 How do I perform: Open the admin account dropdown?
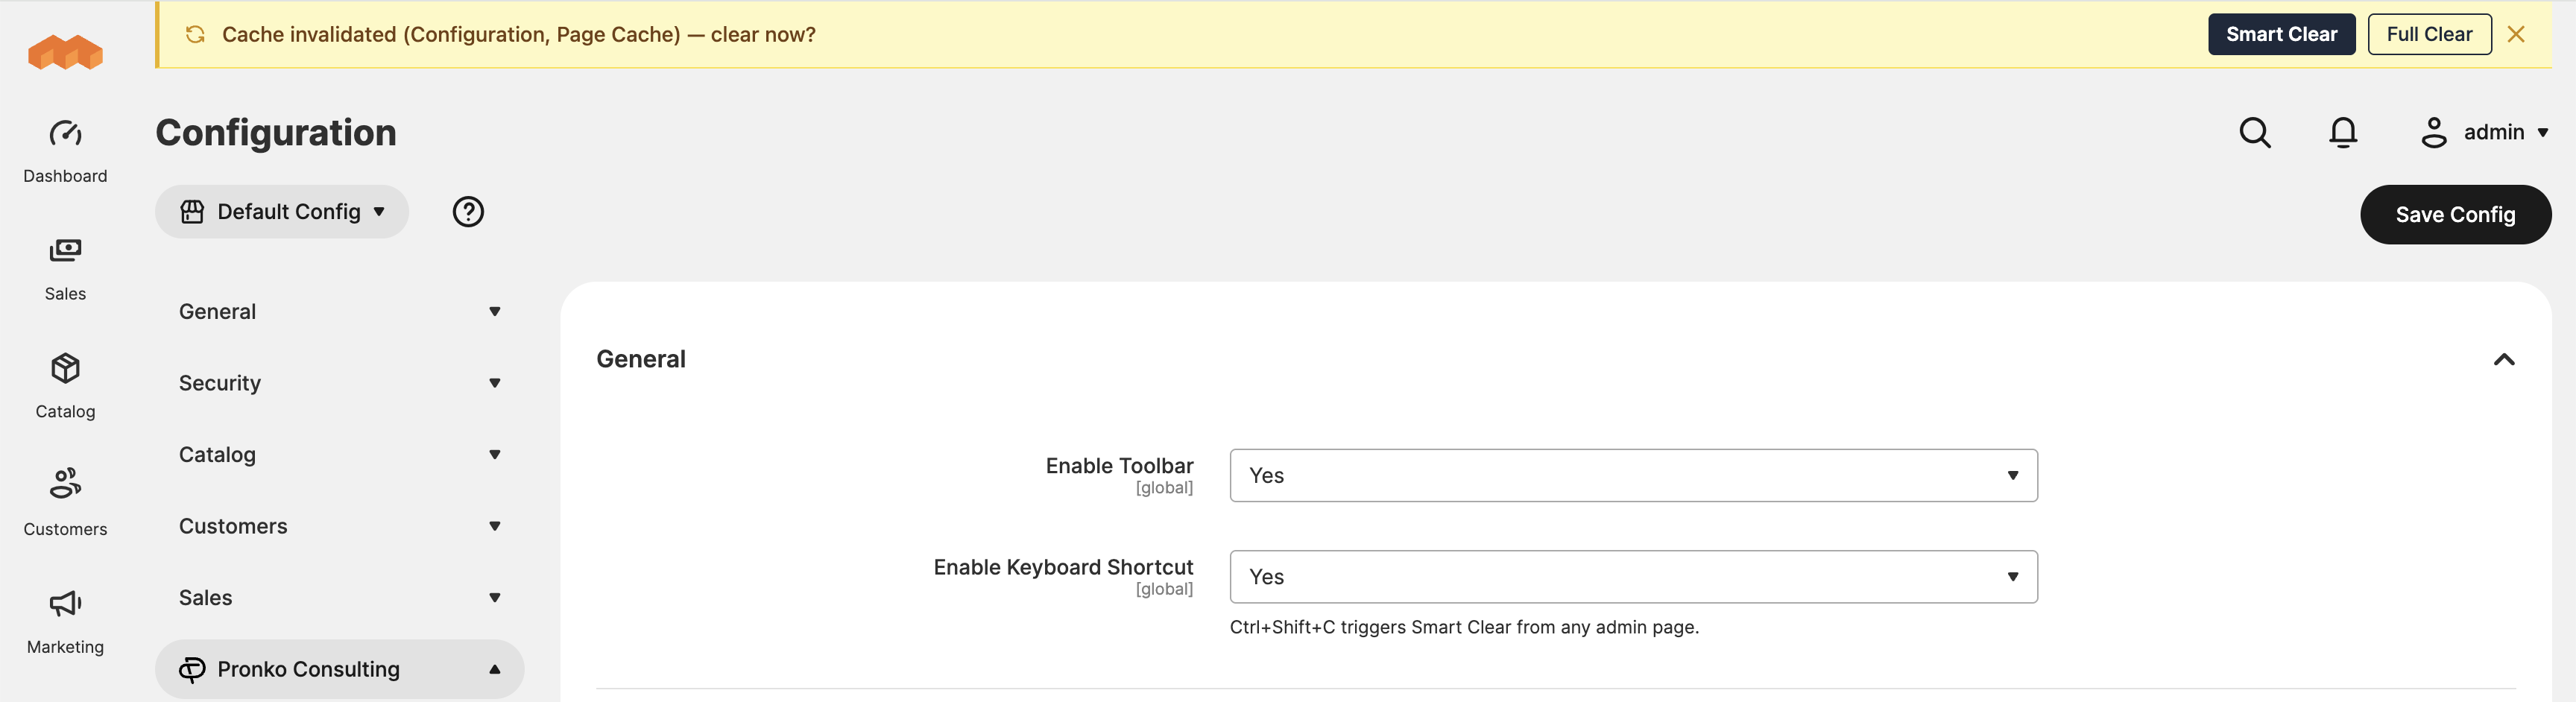[2484, 132]
